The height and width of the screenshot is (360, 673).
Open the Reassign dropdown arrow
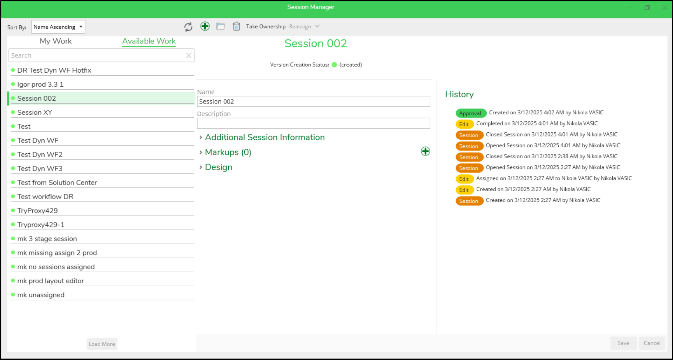[x=317, y=27]
